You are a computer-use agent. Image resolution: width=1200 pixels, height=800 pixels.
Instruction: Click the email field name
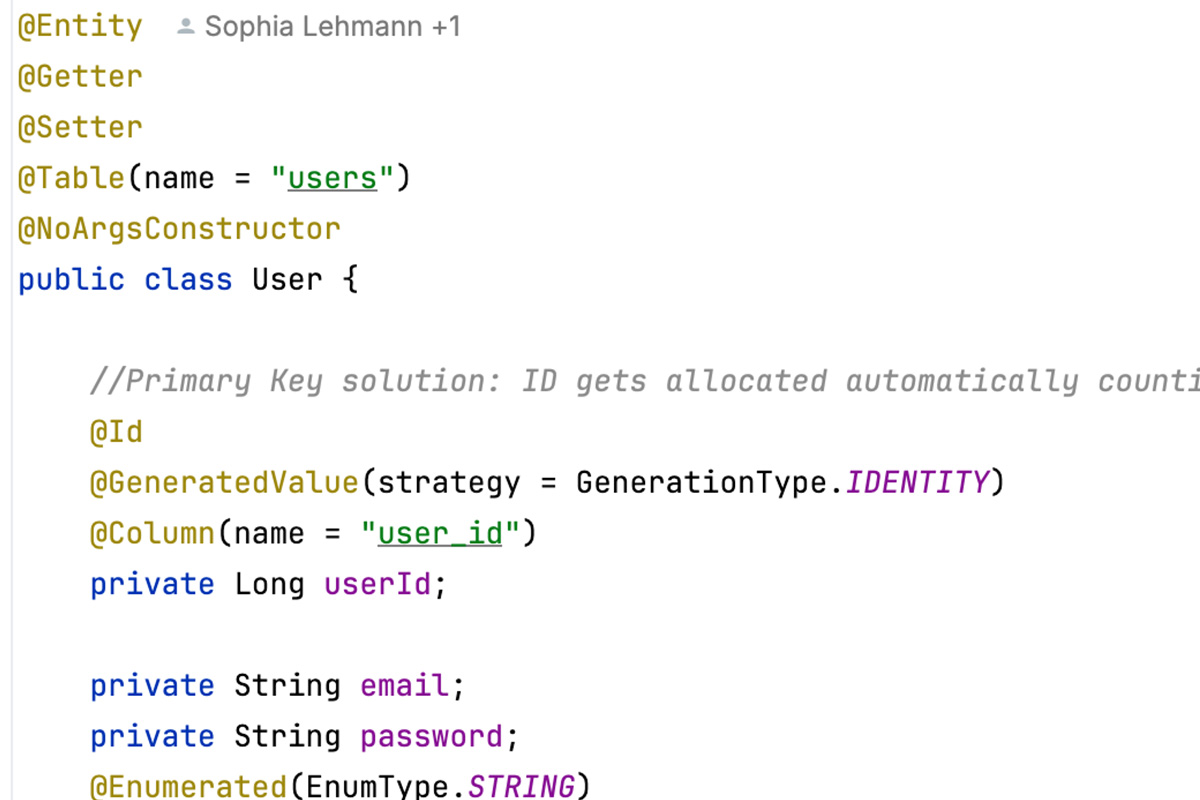click(404, 686)
